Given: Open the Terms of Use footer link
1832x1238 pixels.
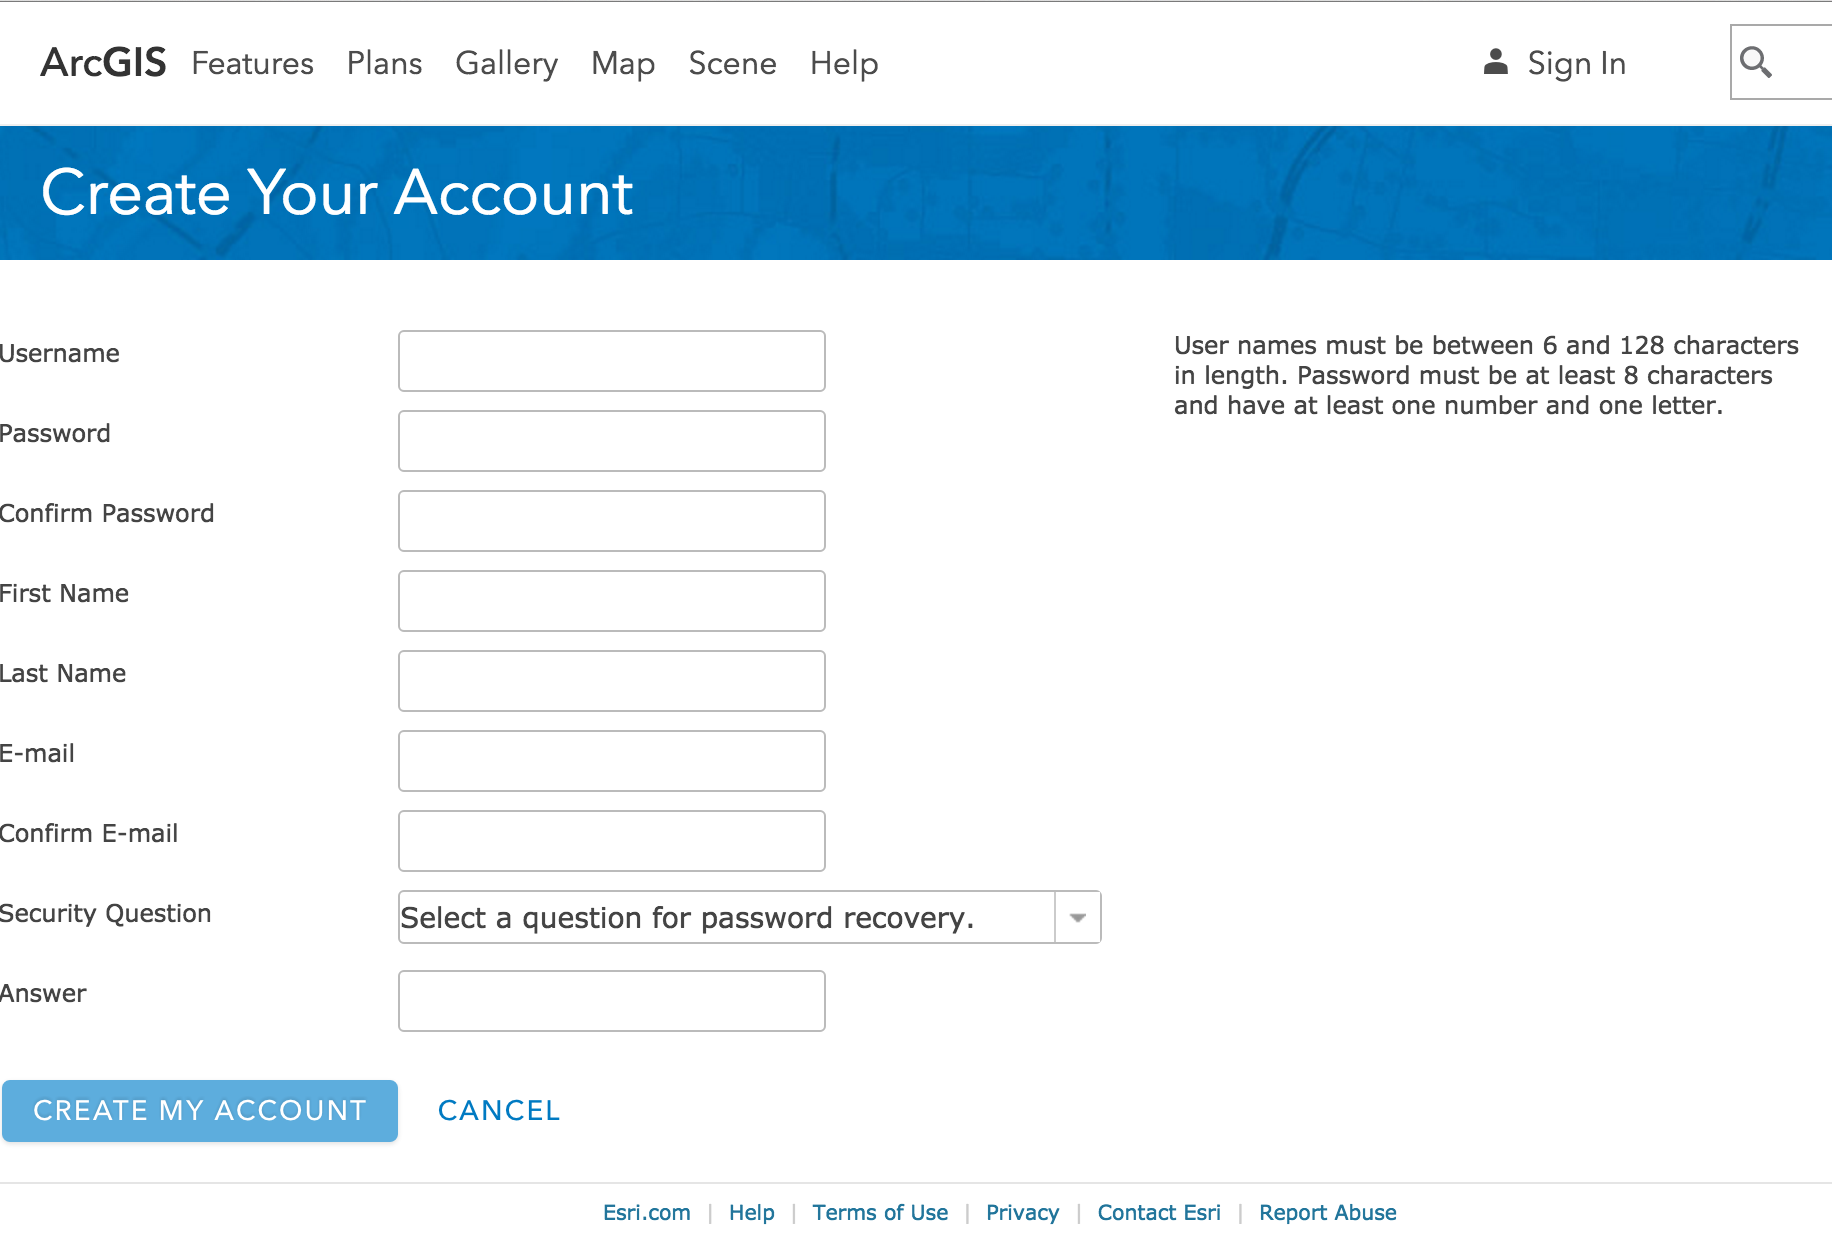Looking at the screenshot, I should [880, 1212].
